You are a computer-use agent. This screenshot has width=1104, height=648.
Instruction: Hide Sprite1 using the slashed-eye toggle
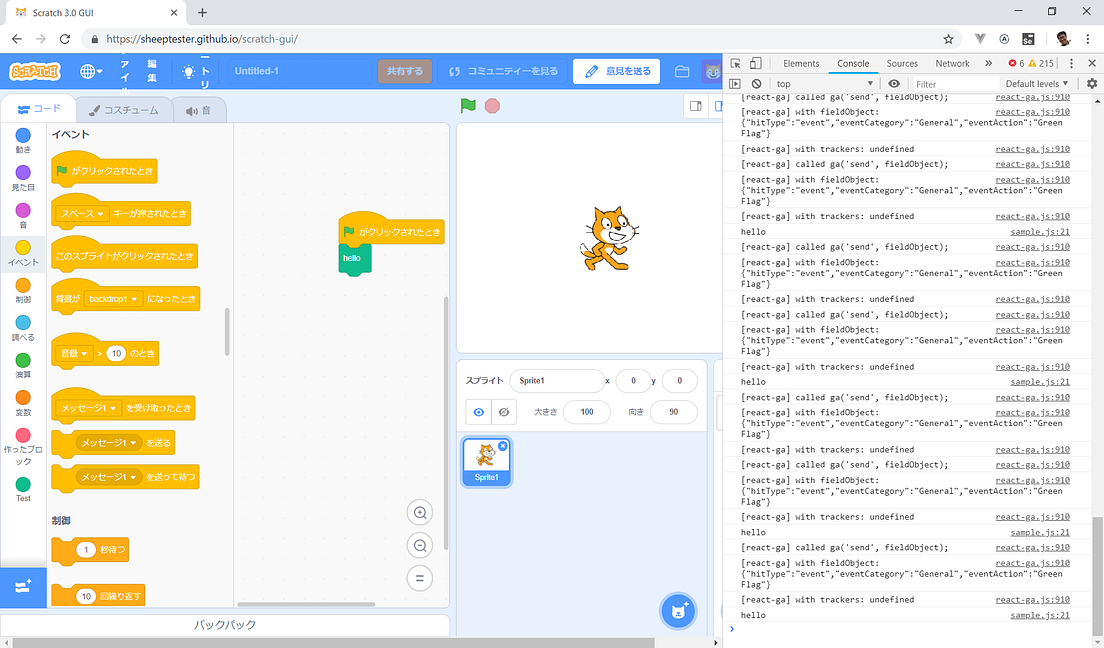[x=503, y=411]
